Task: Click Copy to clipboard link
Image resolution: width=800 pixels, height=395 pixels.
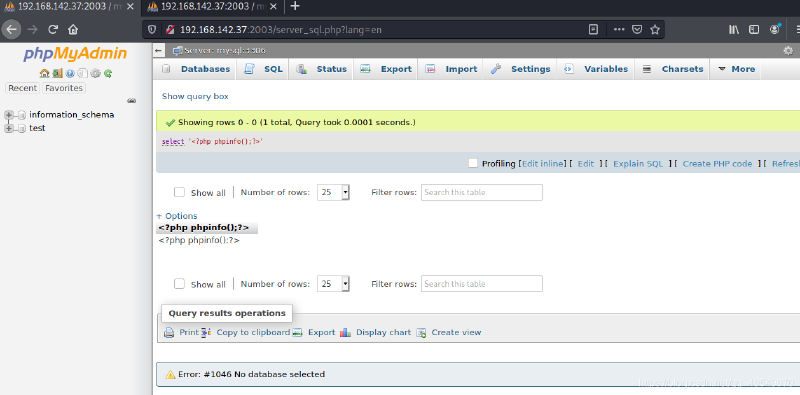Action: click(x=246, y=332)
